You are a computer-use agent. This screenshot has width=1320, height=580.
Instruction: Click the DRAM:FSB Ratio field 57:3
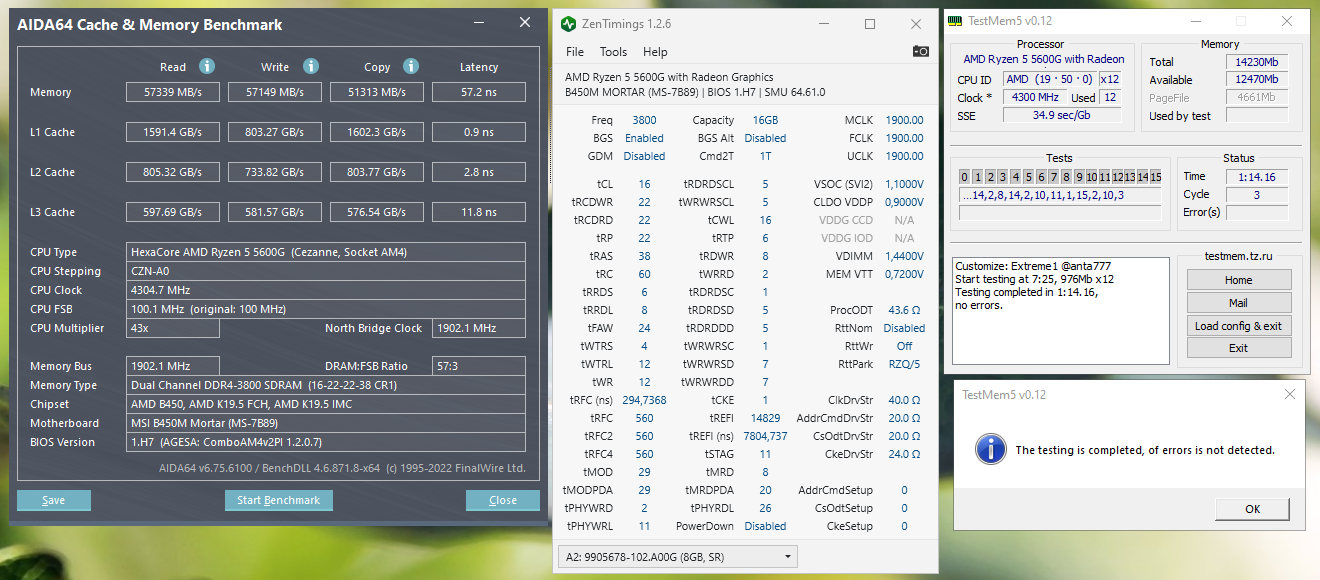click(479, 366)
